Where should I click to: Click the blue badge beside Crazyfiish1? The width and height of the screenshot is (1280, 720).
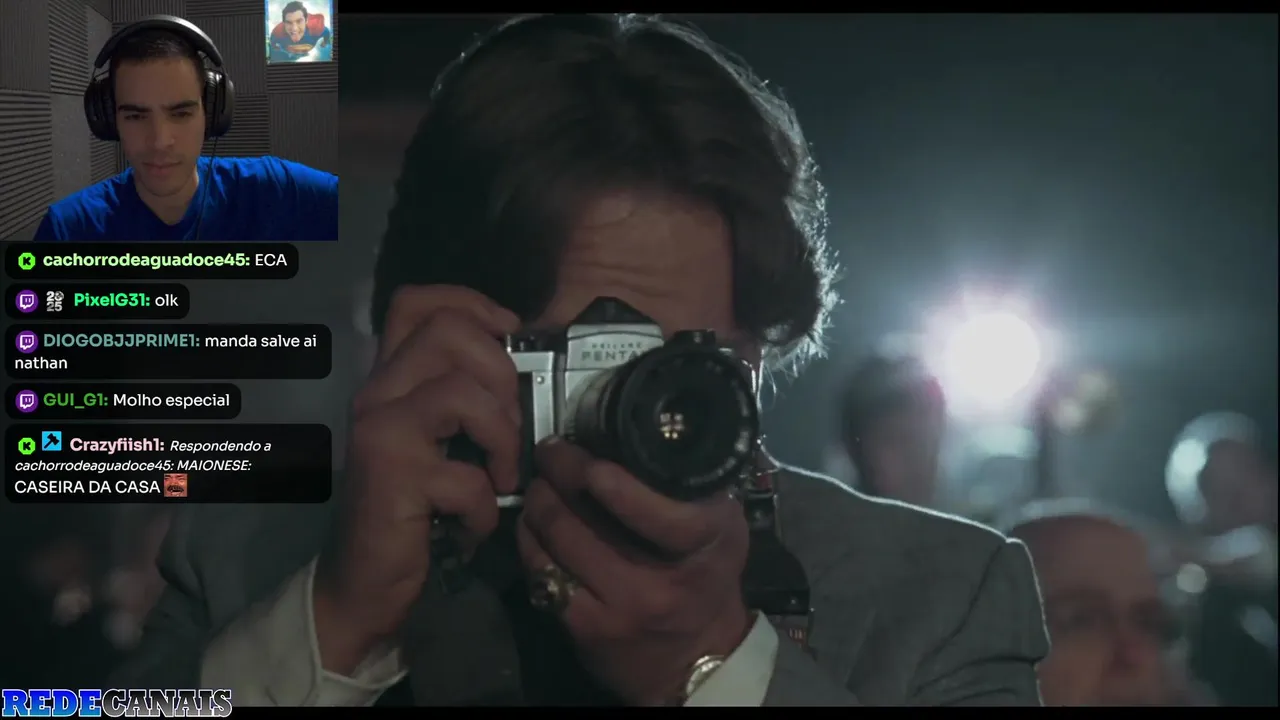pos(52,441)
